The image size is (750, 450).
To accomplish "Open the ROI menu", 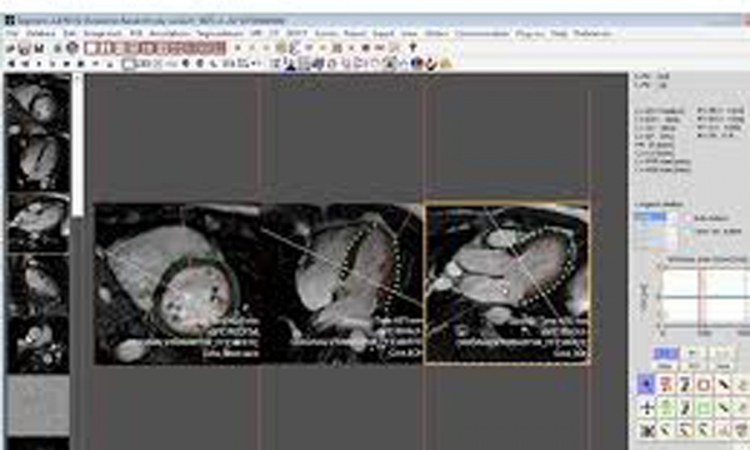I will (136, 33).
